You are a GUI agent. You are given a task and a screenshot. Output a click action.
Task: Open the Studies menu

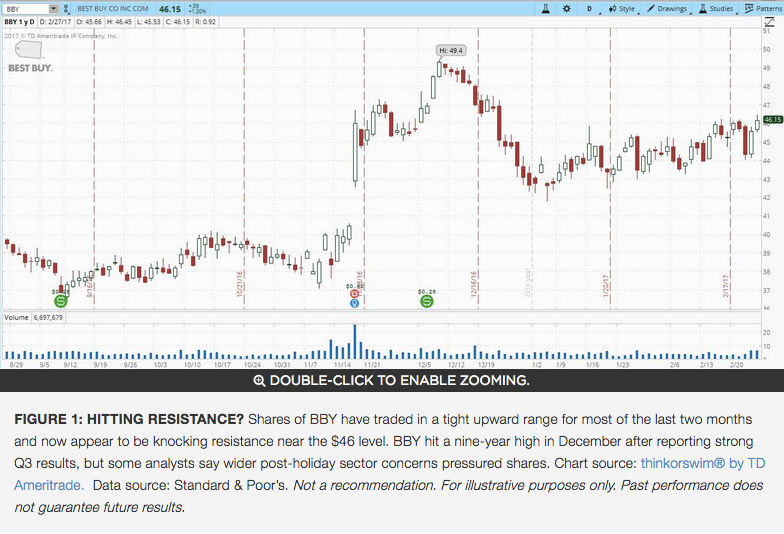(716, 9)
